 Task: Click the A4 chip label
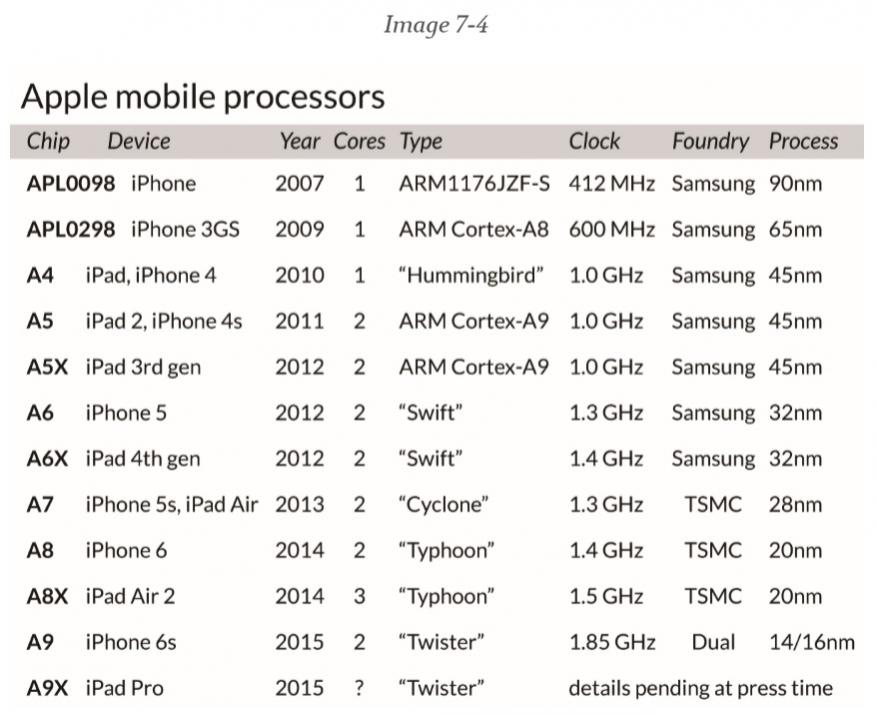coord(40,275)
